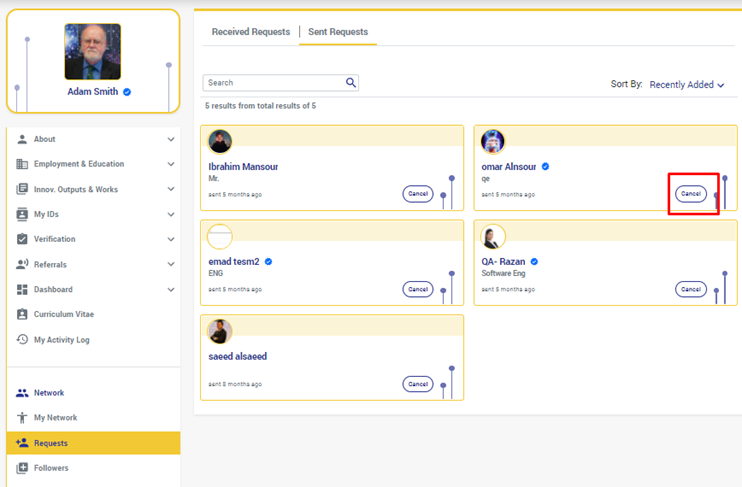Image resolution: width=742 pixels, height=487 pixels.
Task: Click inside the Search input field
Action: (272, 83)
